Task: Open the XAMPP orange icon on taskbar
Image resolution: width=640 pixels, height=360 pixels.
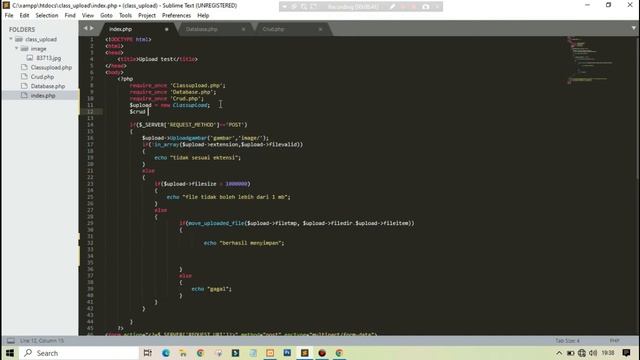Action: click(x=270, y=353)
